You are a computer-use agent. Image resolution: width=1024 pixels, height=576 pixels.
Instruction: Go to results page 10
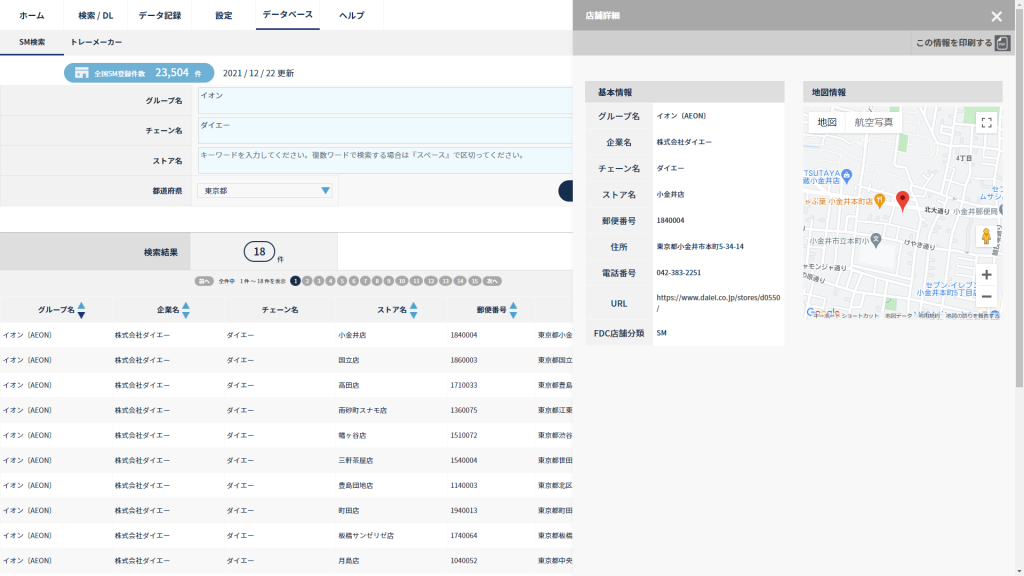click(402, 281)
